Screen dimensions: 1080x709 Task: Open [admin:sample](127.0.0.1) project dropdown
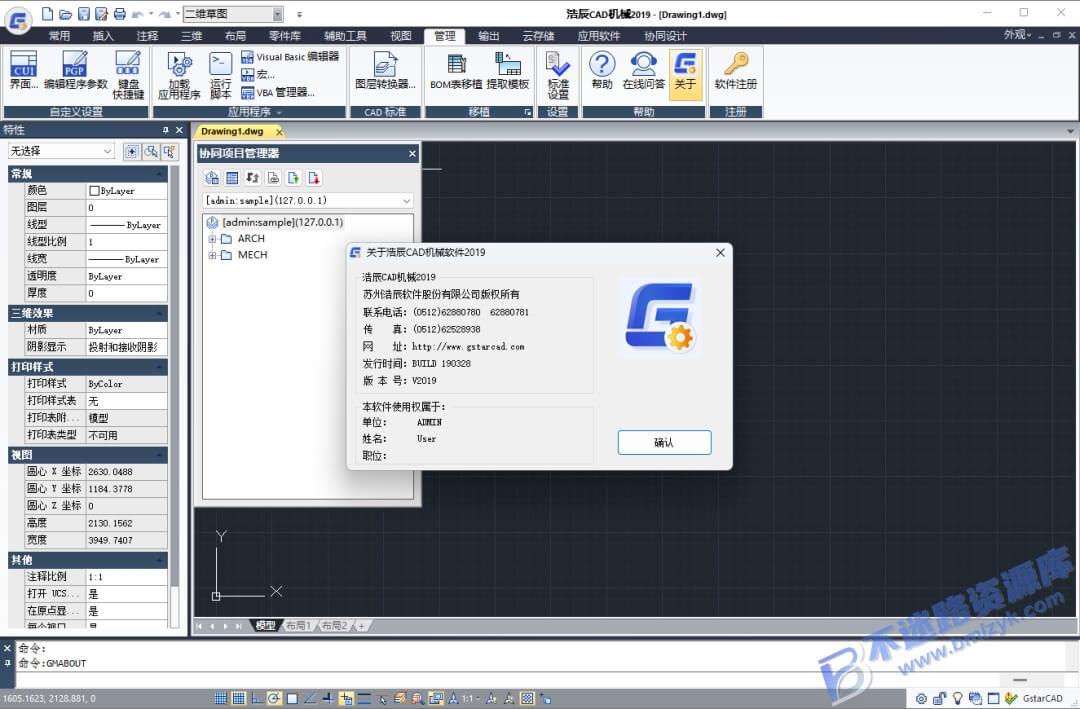pyautogui.click(x=308, y=201)
